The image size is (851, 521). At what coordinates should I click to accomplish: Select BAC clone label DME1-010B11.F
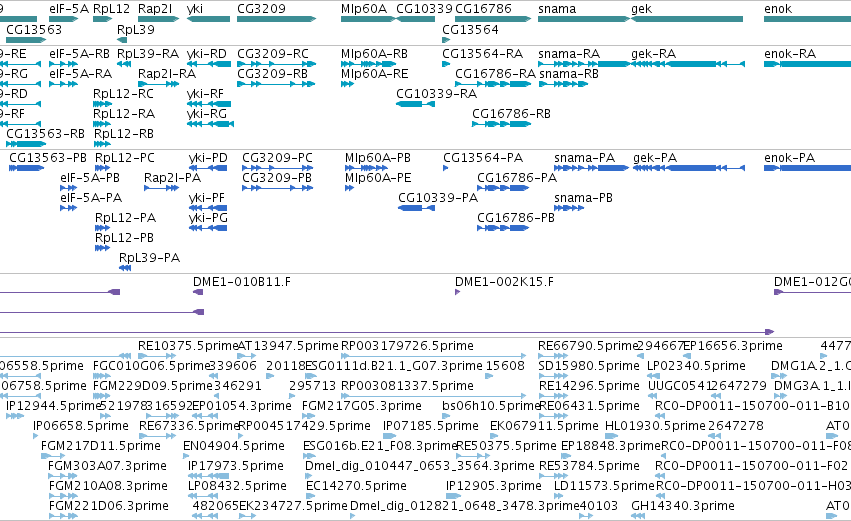click(242, 282)
